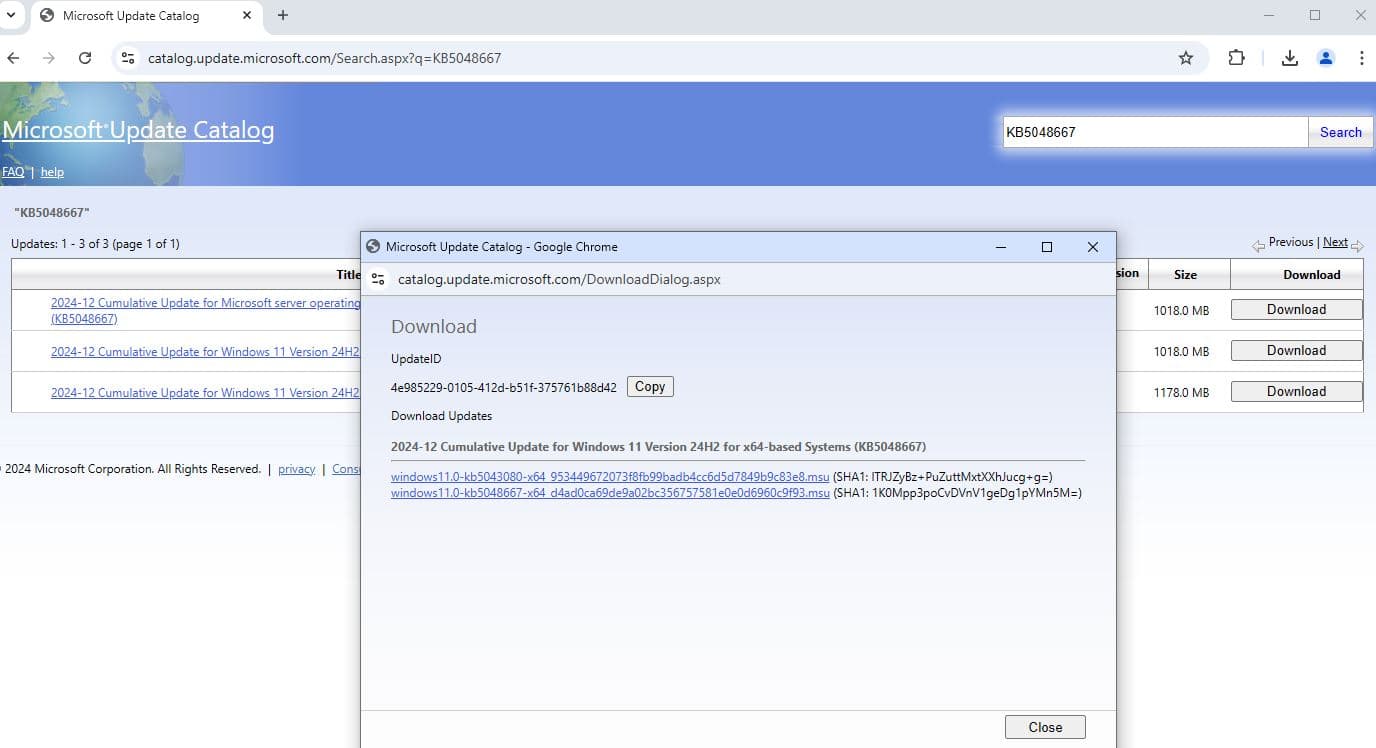Minimize the download dialog popup window
This screenshot has height=748, width=1376.
(1000, 247)
